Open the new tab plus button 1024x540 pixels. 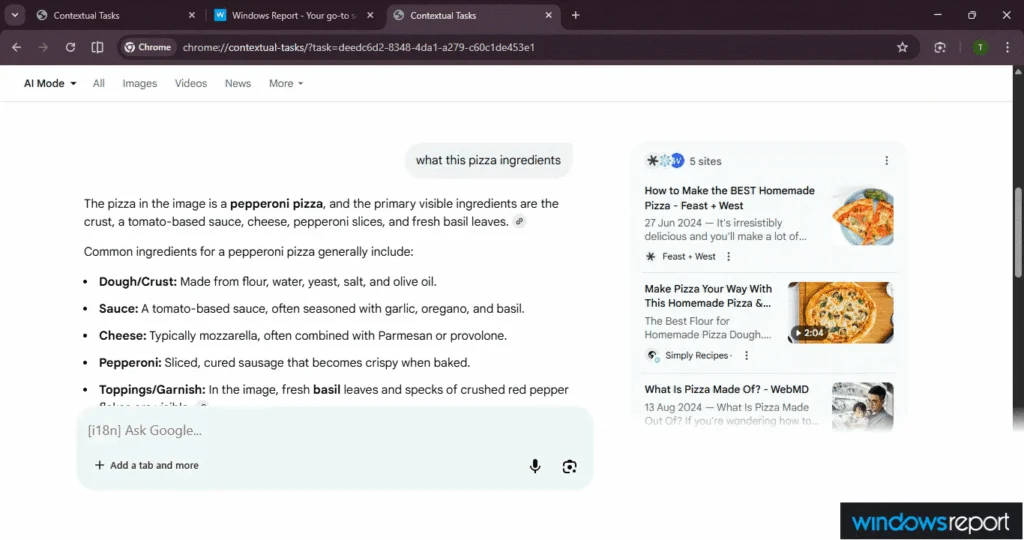click(575, 15)
